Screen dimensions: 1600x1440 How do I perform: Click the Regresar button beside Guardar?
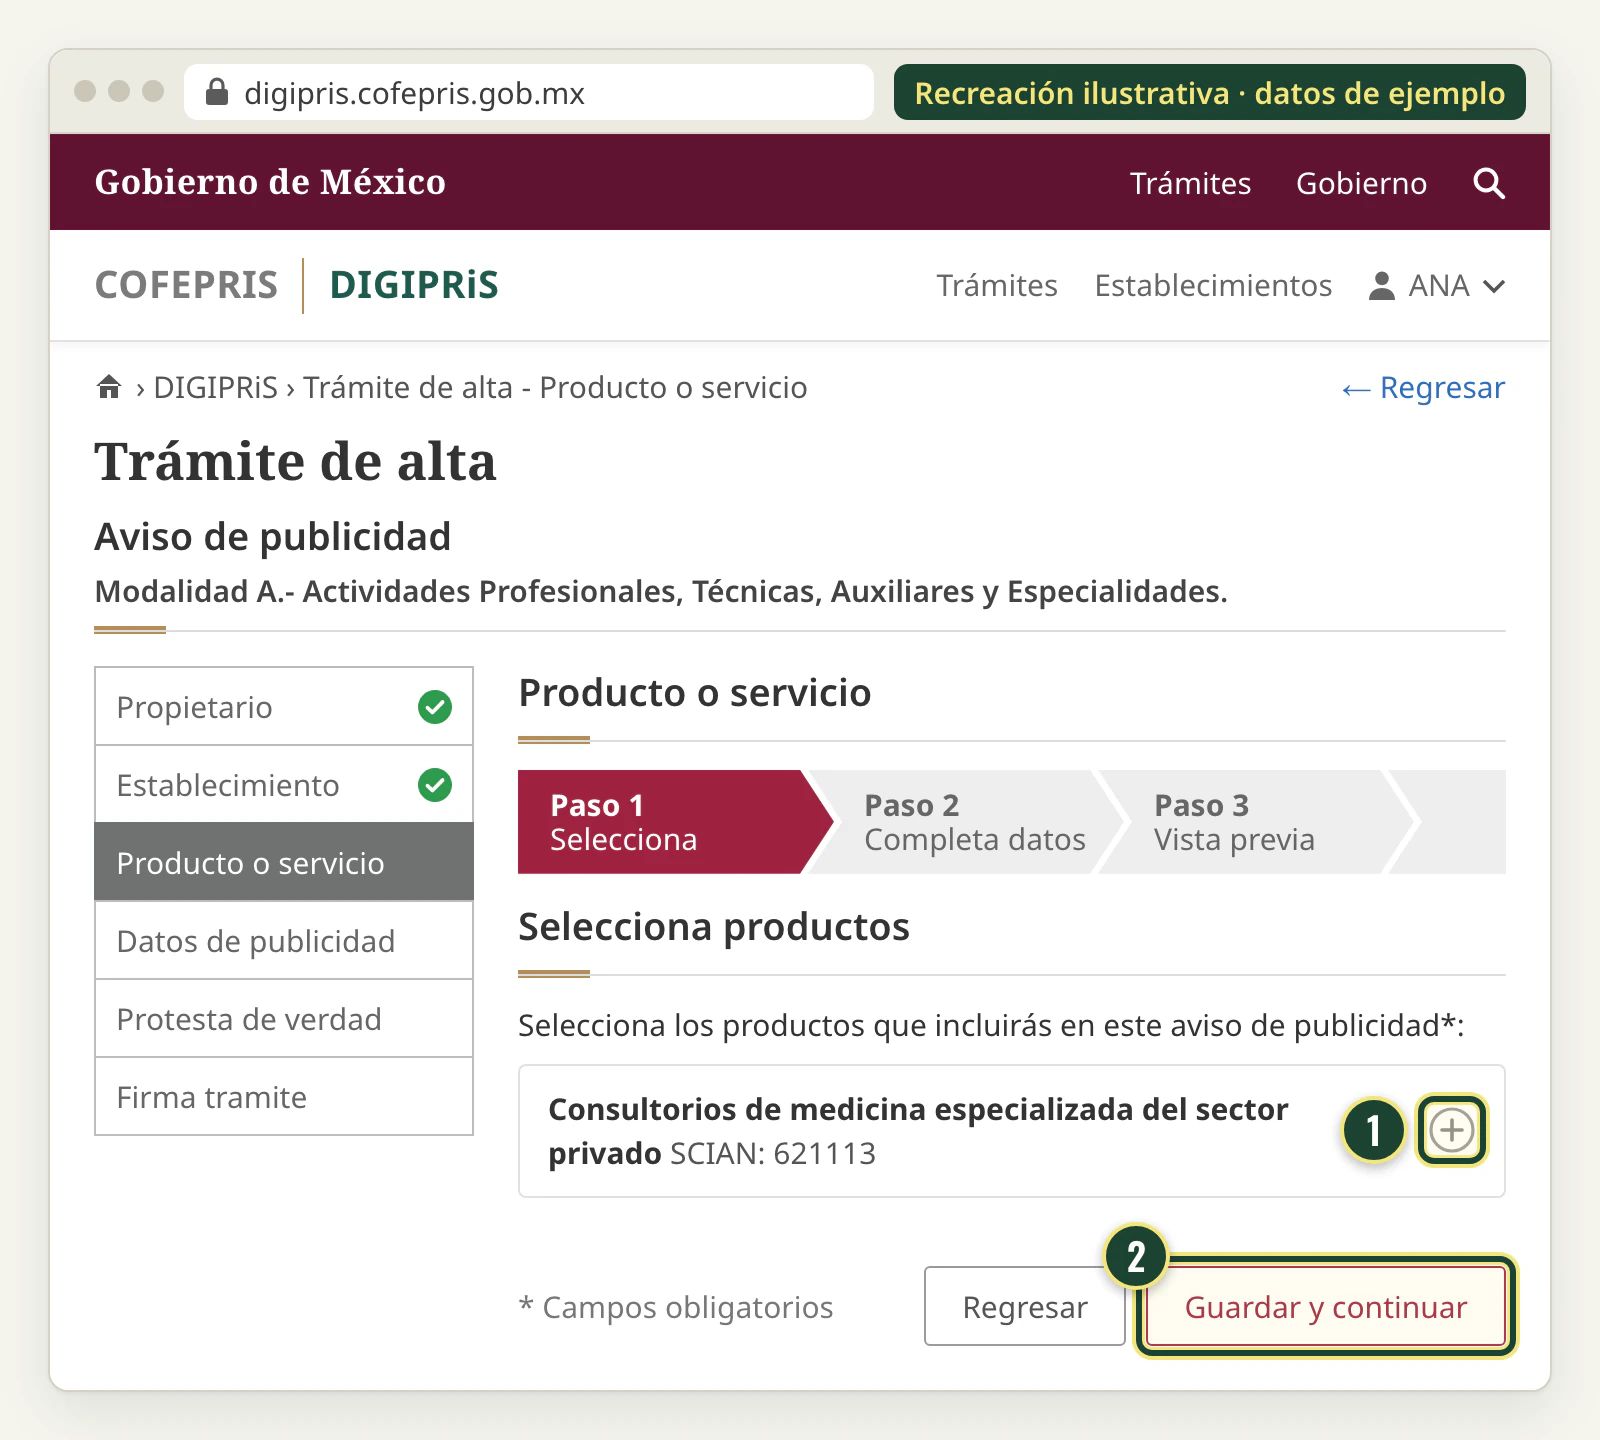pos(1025,1307)
